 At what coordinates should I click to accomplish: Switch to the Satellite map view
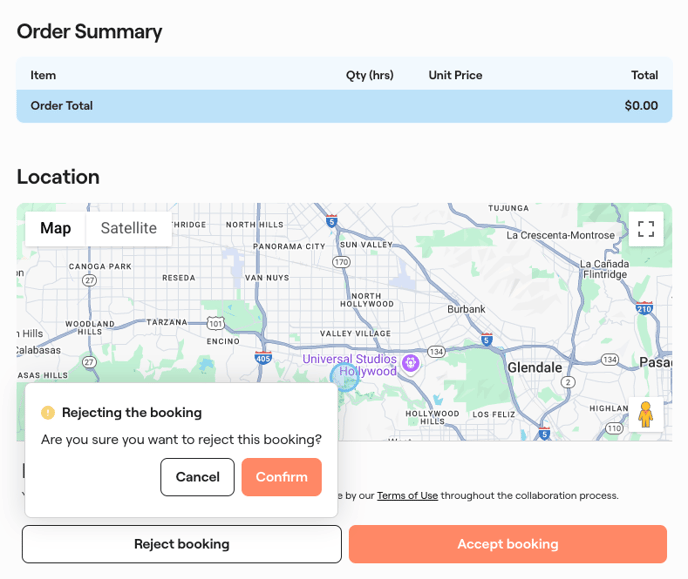(x=129, y=228)
